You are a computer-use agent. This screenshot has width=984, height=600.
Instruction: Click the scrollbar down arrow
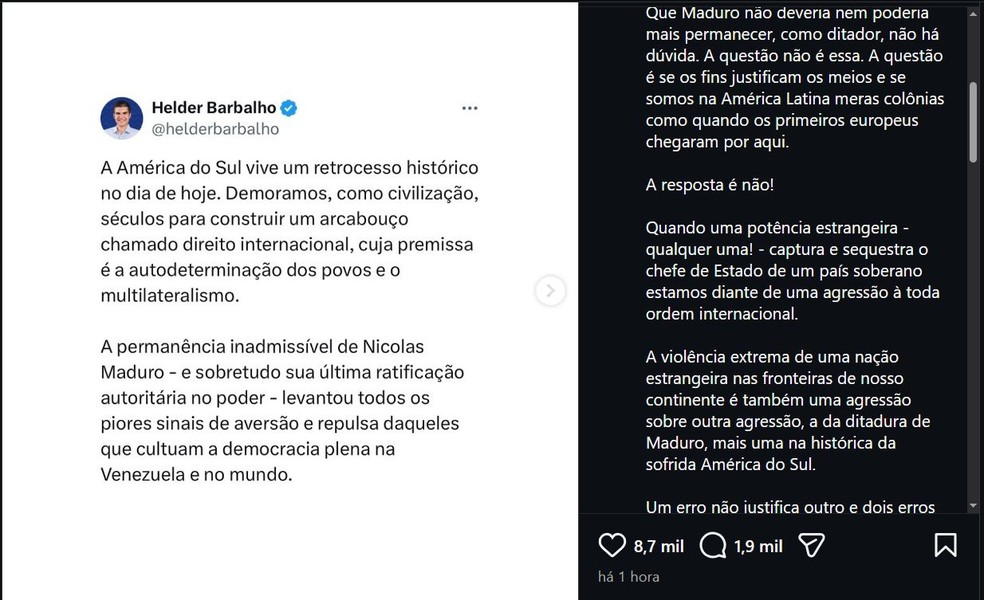(x=974, y=505)
